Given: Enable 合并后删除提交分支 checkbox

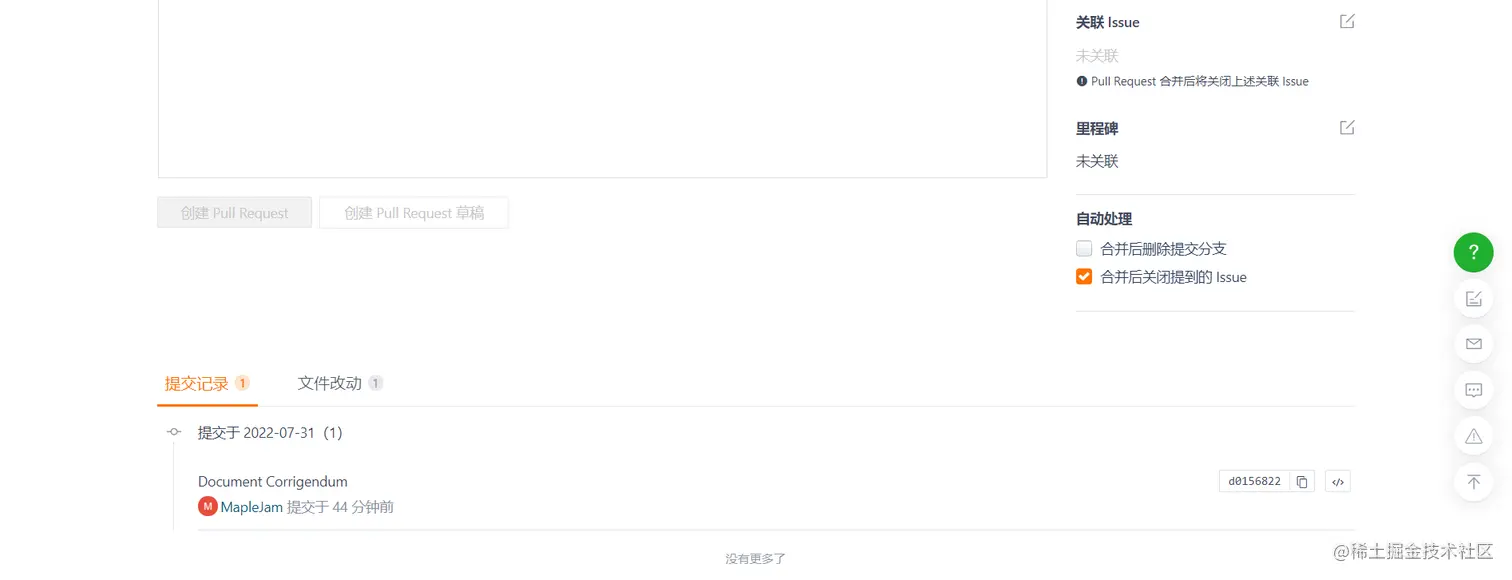Looking at the screenshot, I should click(1084, 248).
